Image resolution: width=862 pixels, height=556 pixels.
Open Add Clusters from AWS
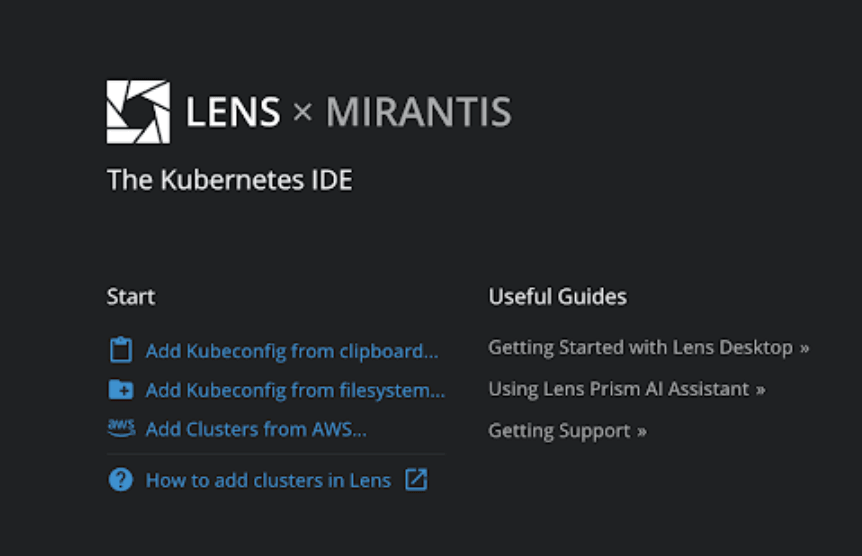tap(256, 429)
